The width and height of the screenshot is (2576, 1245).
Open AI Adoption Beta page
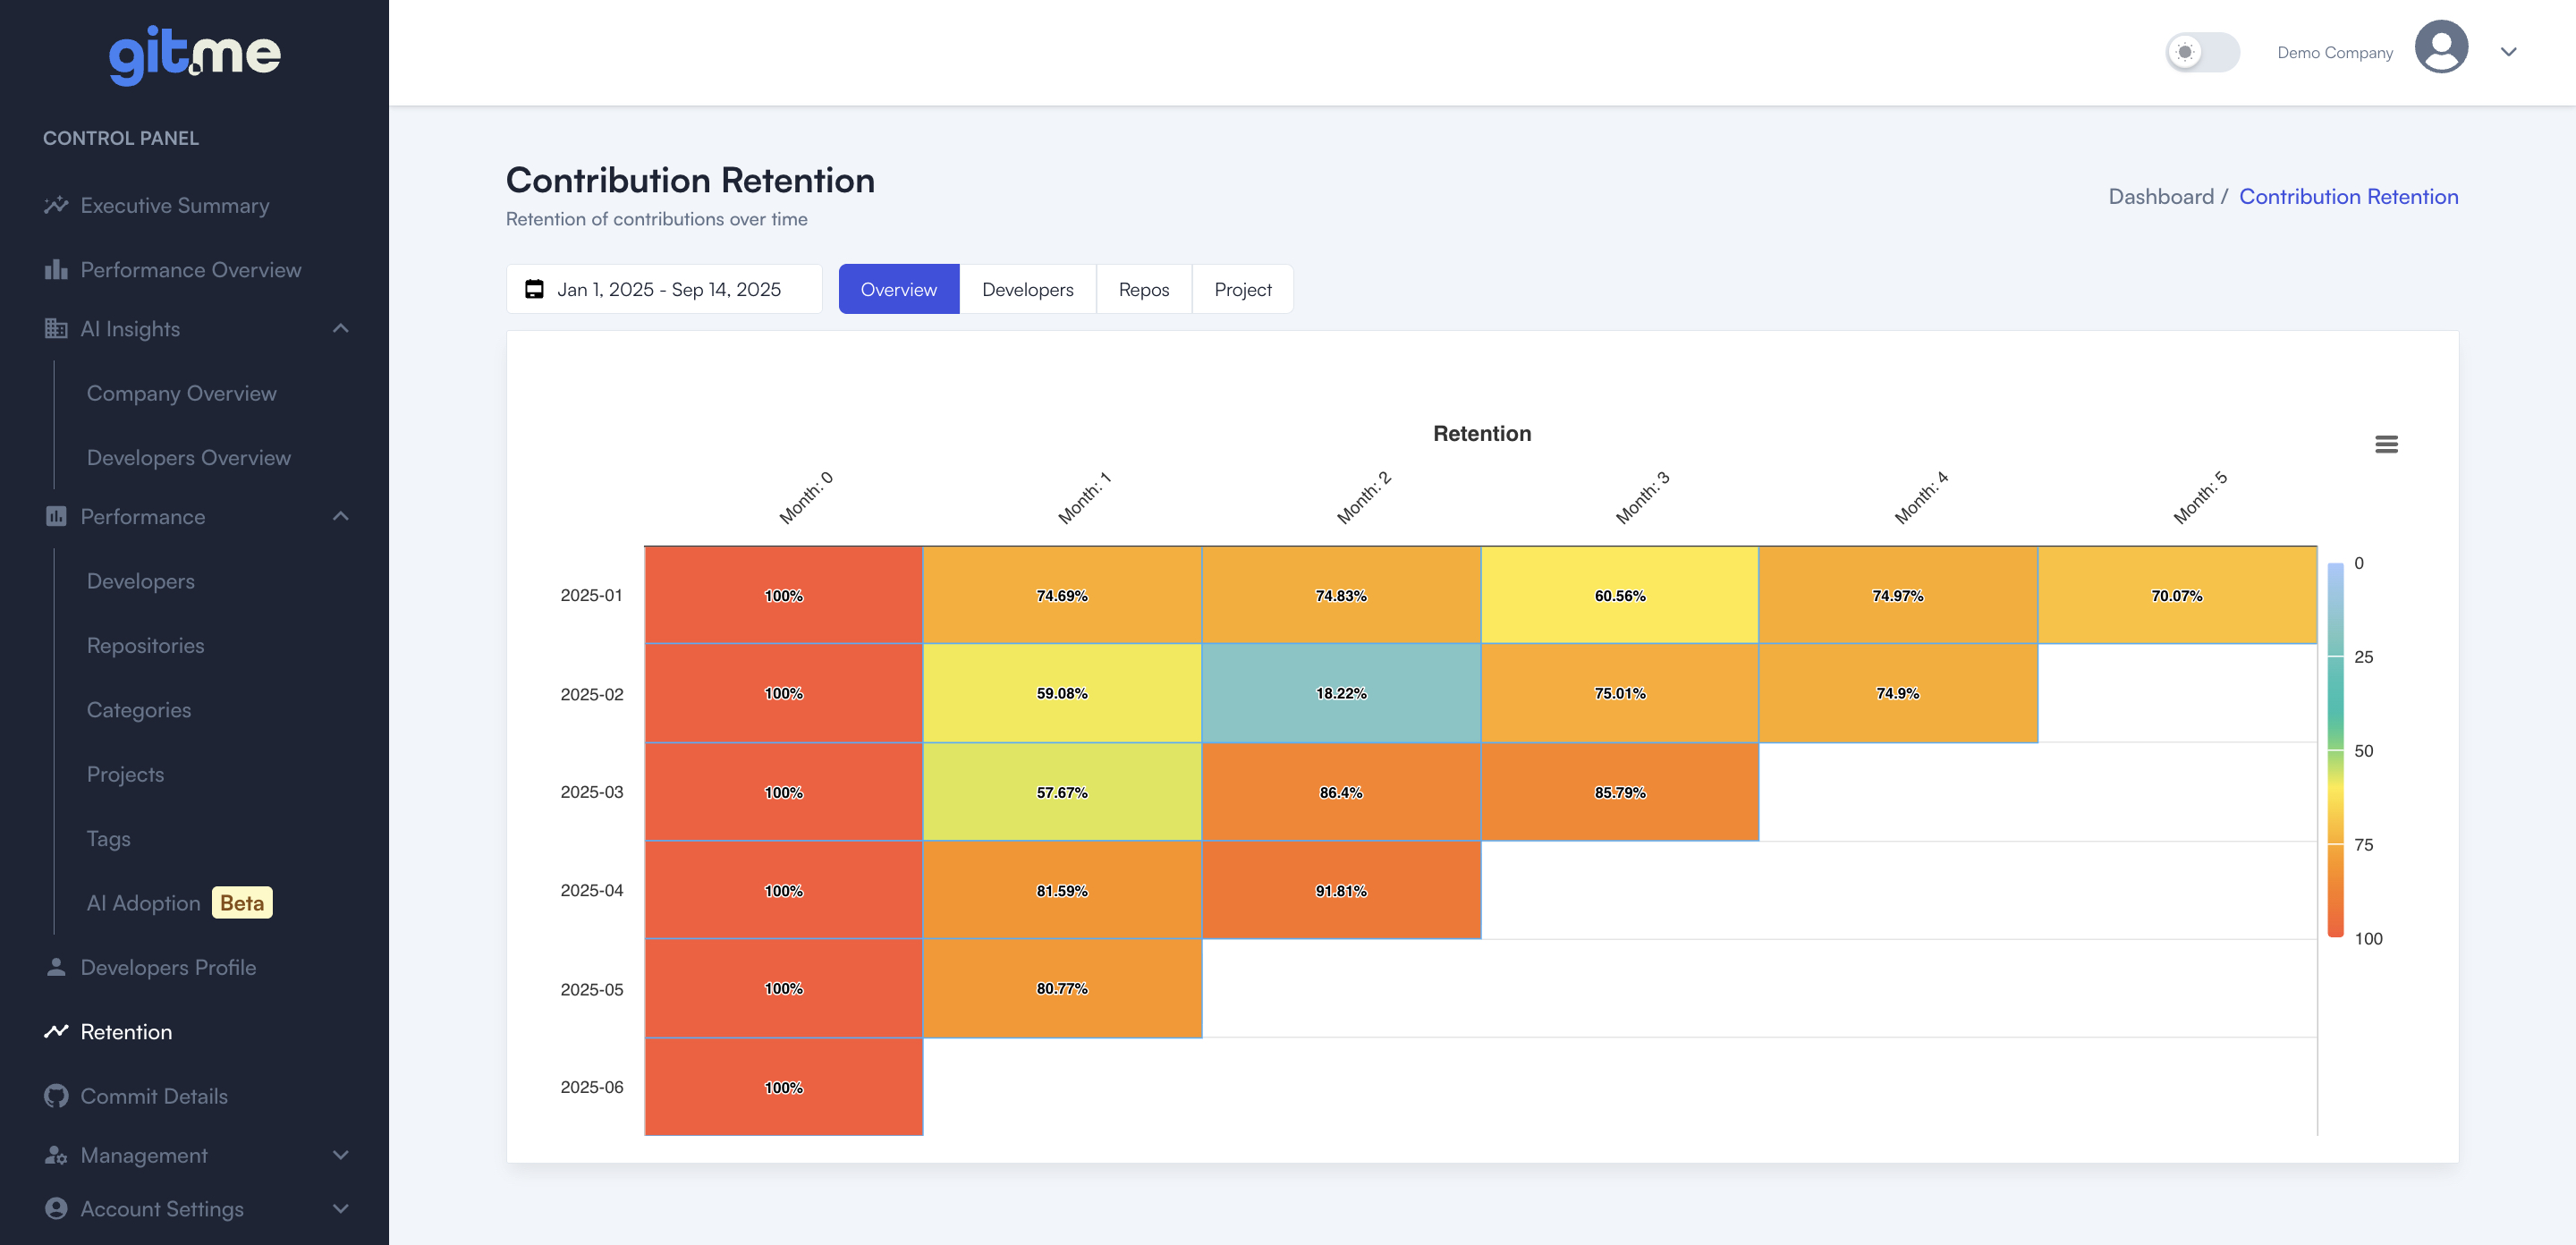144,903
